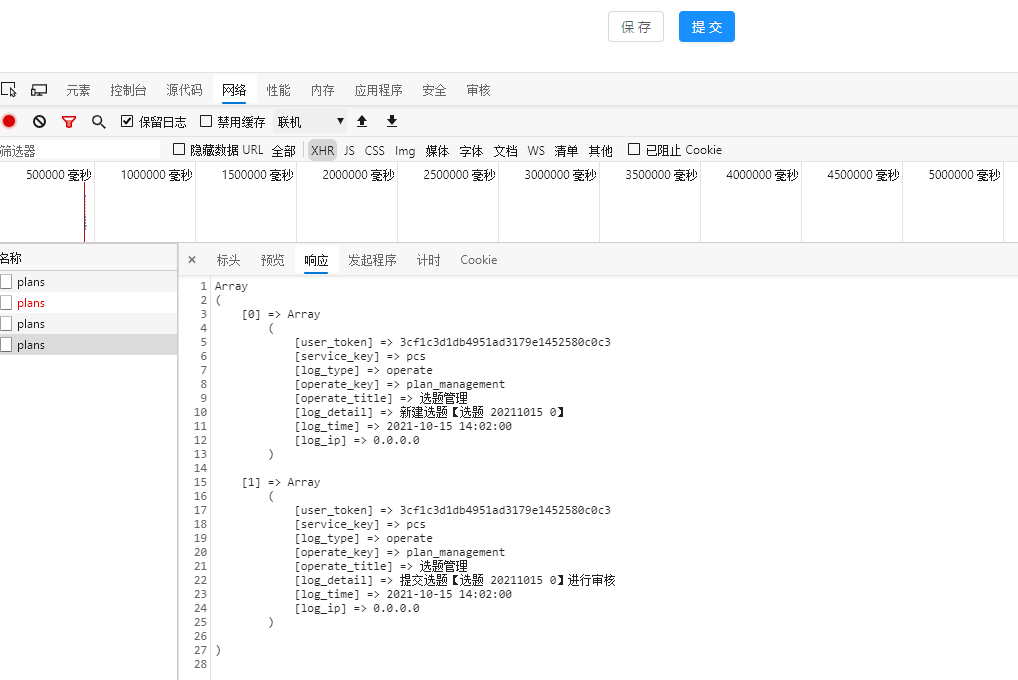Open the 标头 tab in request details

coord(228,260)
